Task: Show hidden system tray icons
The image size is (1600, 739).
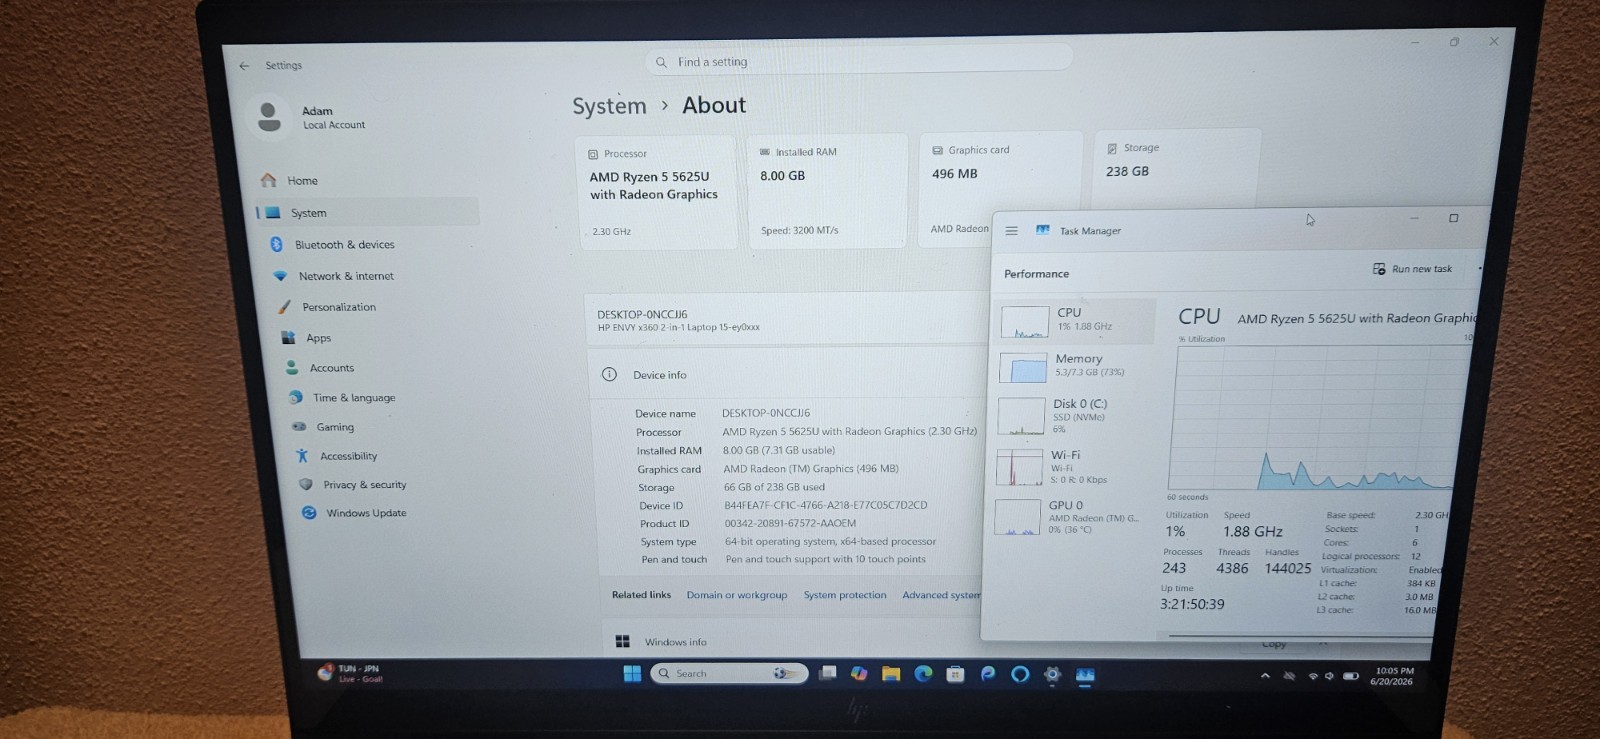Action: coord(1265,676)
